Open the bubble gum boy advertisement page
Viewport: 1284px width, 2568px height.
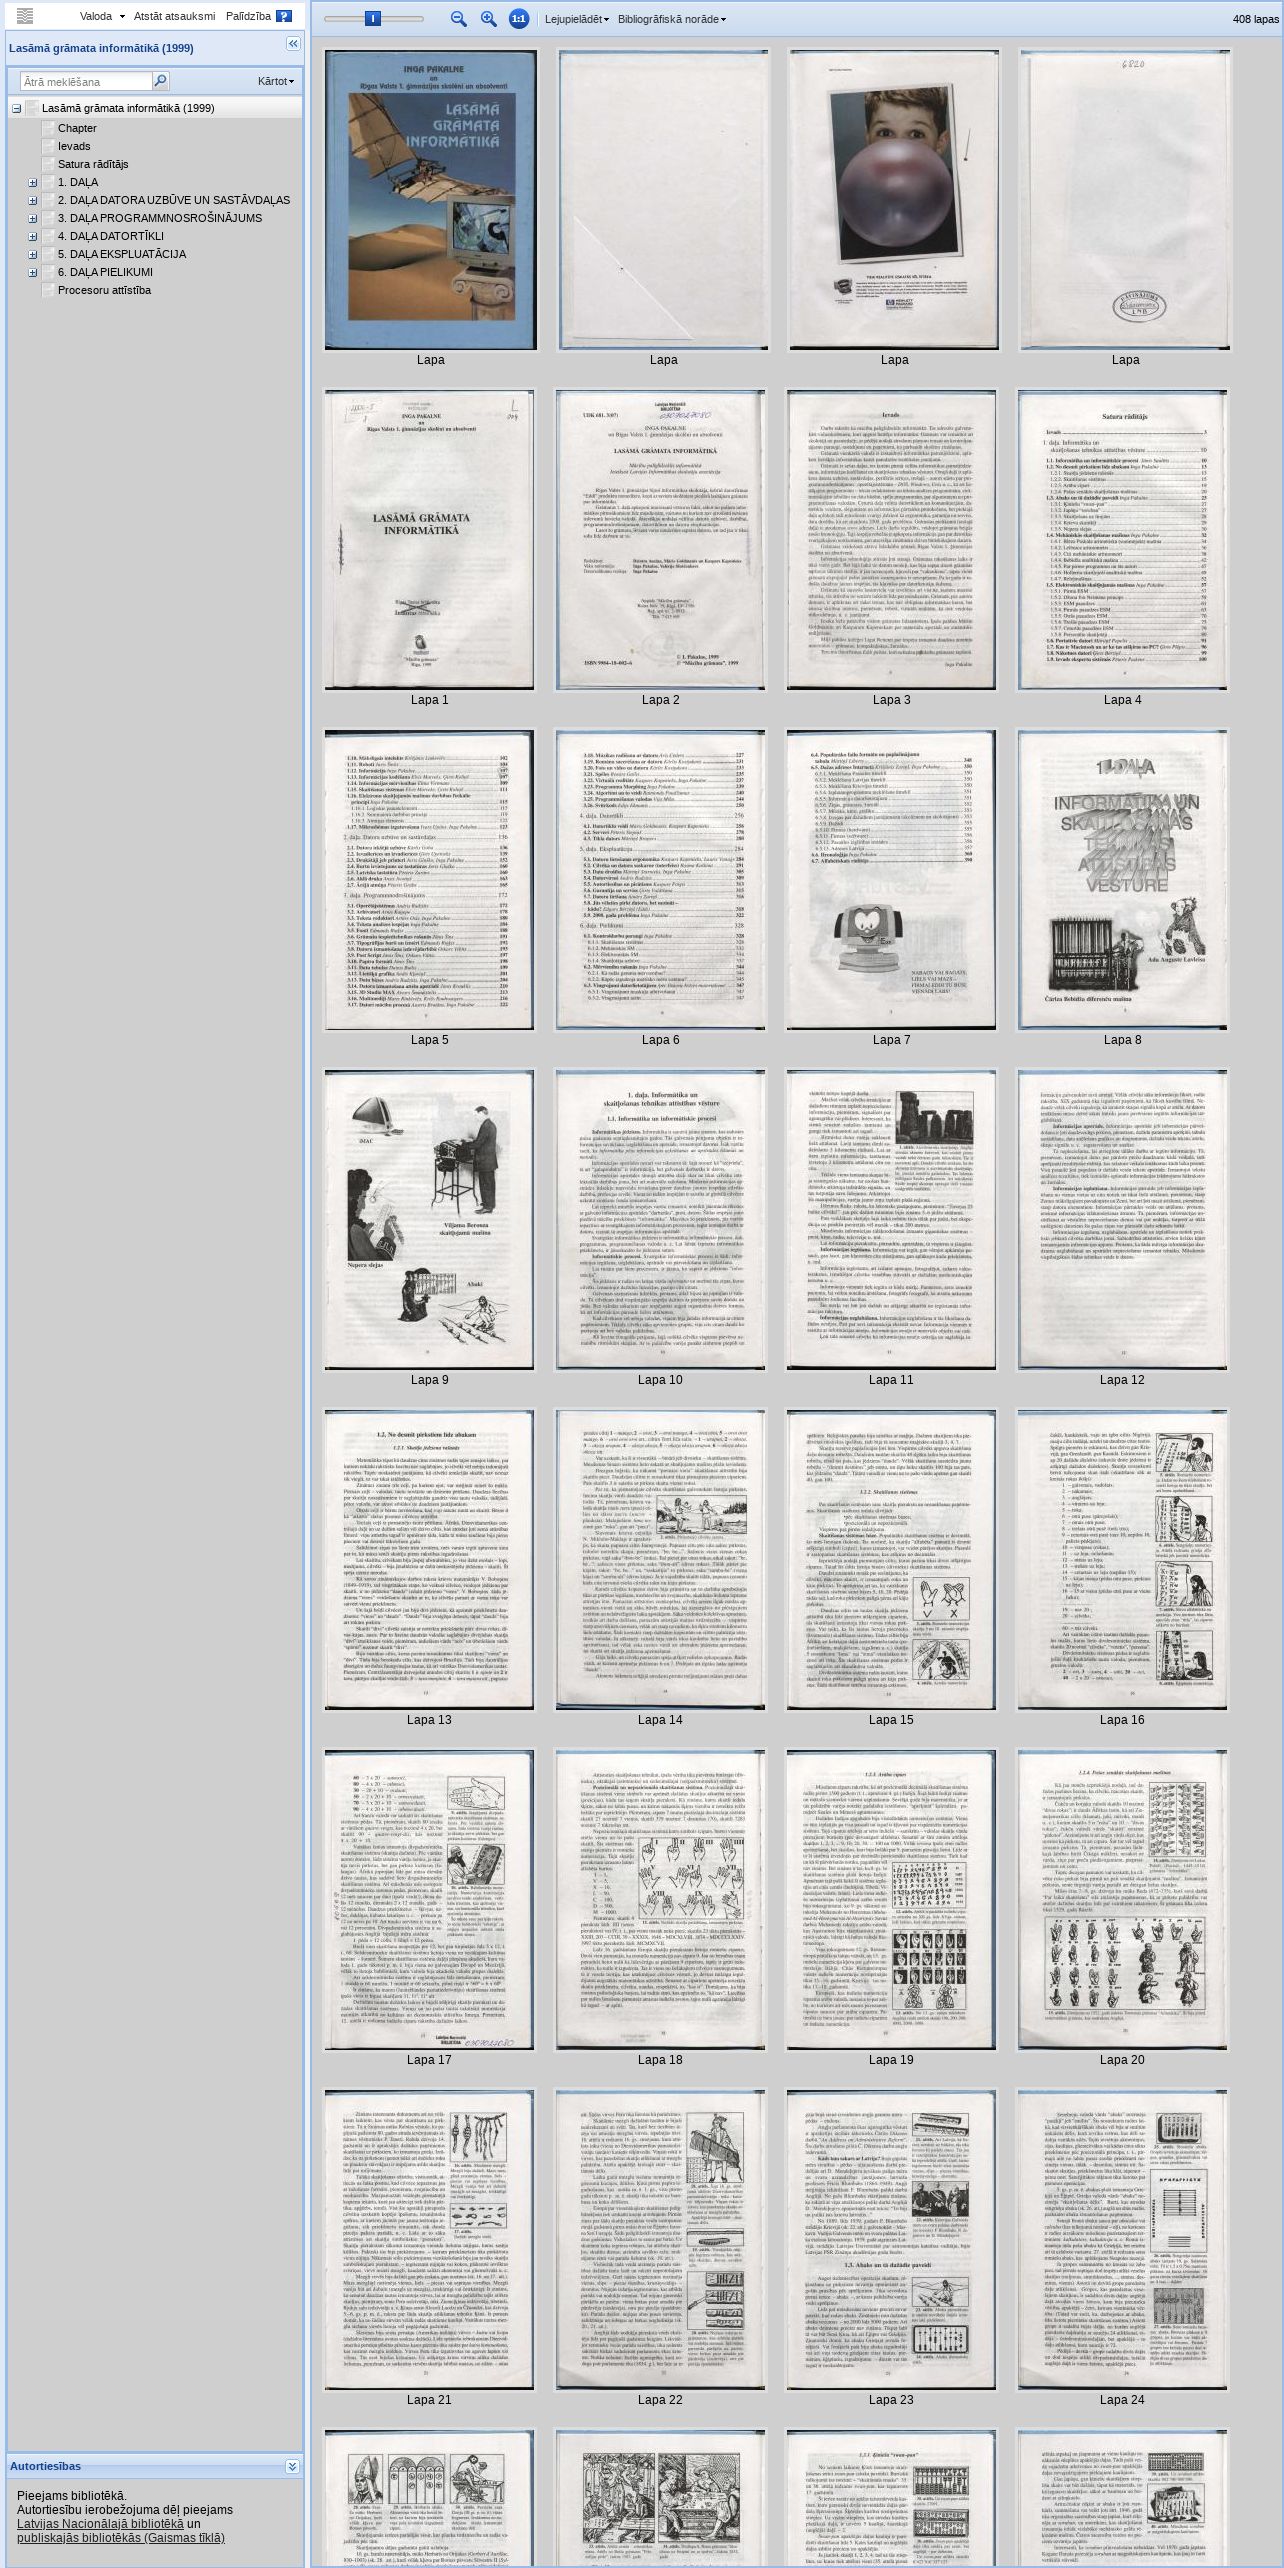coord(894,200)
